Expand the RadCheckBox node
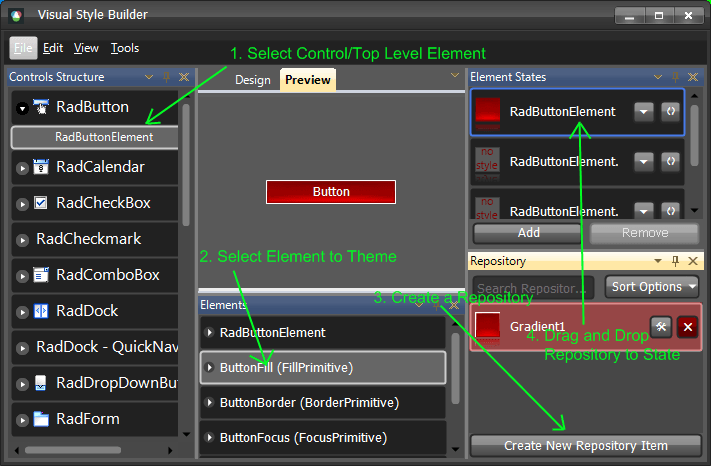Image resolution: width=711 pixels, height=466 pixels. (22, 204)
